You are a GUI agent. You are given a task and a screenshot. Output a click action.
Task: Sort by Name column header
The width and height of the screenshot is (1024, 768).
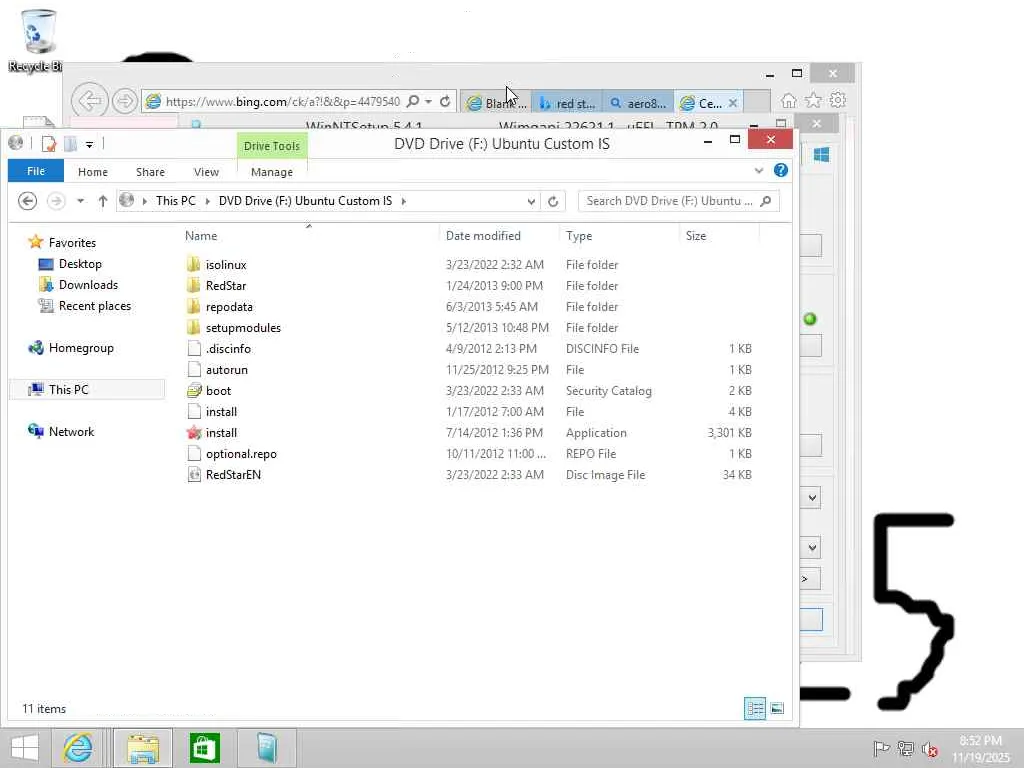201,236
